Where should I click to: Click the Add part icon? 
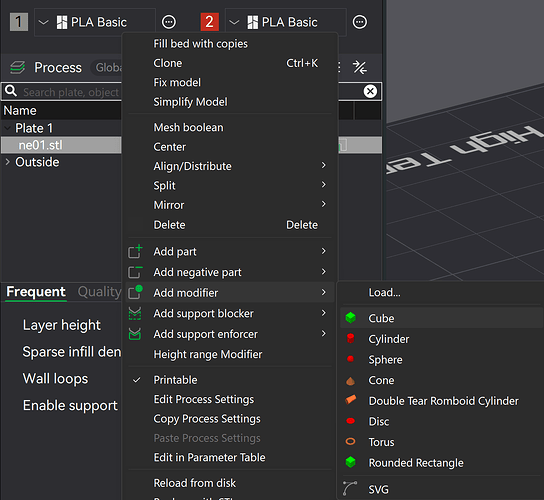point(135,251)
